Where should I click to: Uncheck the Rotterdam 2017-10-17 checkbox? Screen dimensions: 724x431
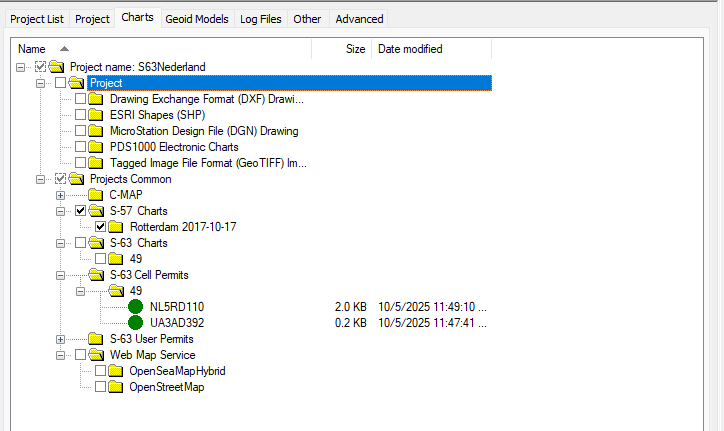[x=101, y=227]
